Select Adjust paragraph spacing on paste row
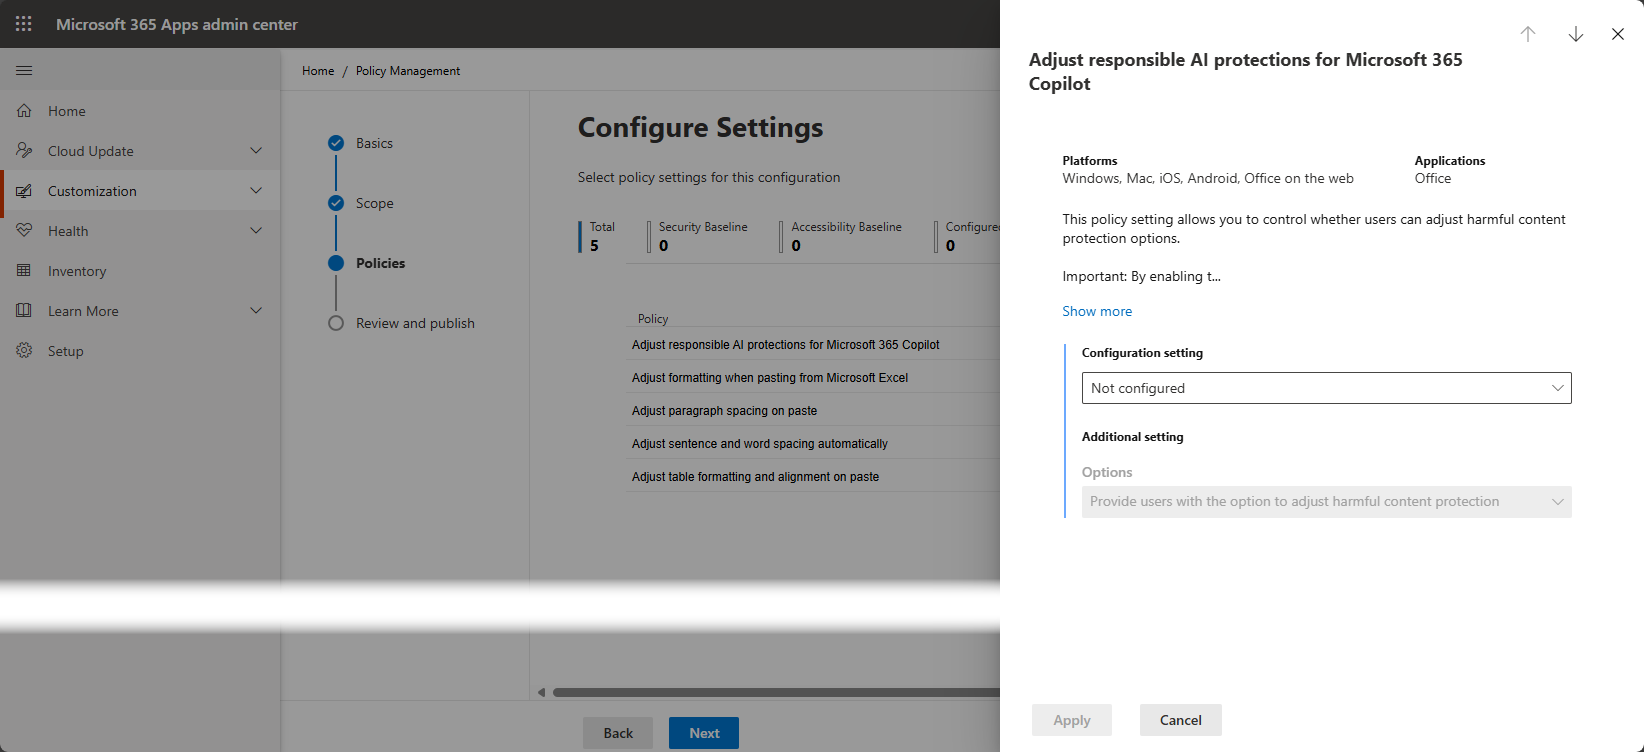1644x752 pixels. point(813,410)
